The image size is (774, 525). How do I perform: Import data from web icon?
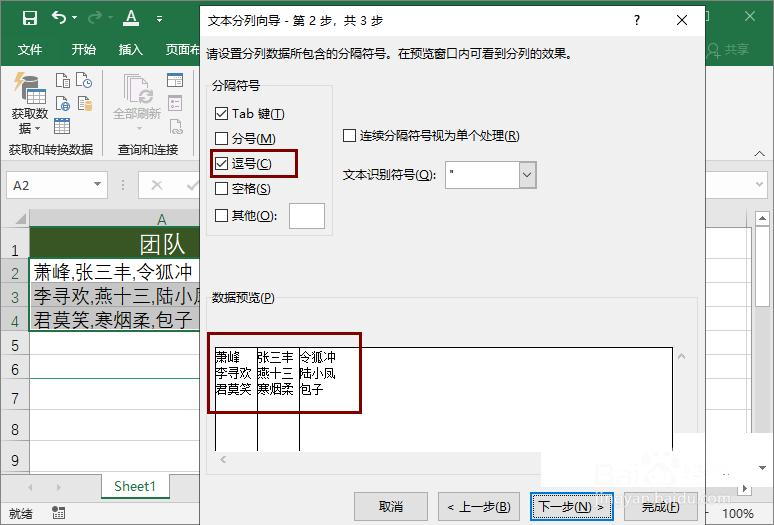(63, 103)
